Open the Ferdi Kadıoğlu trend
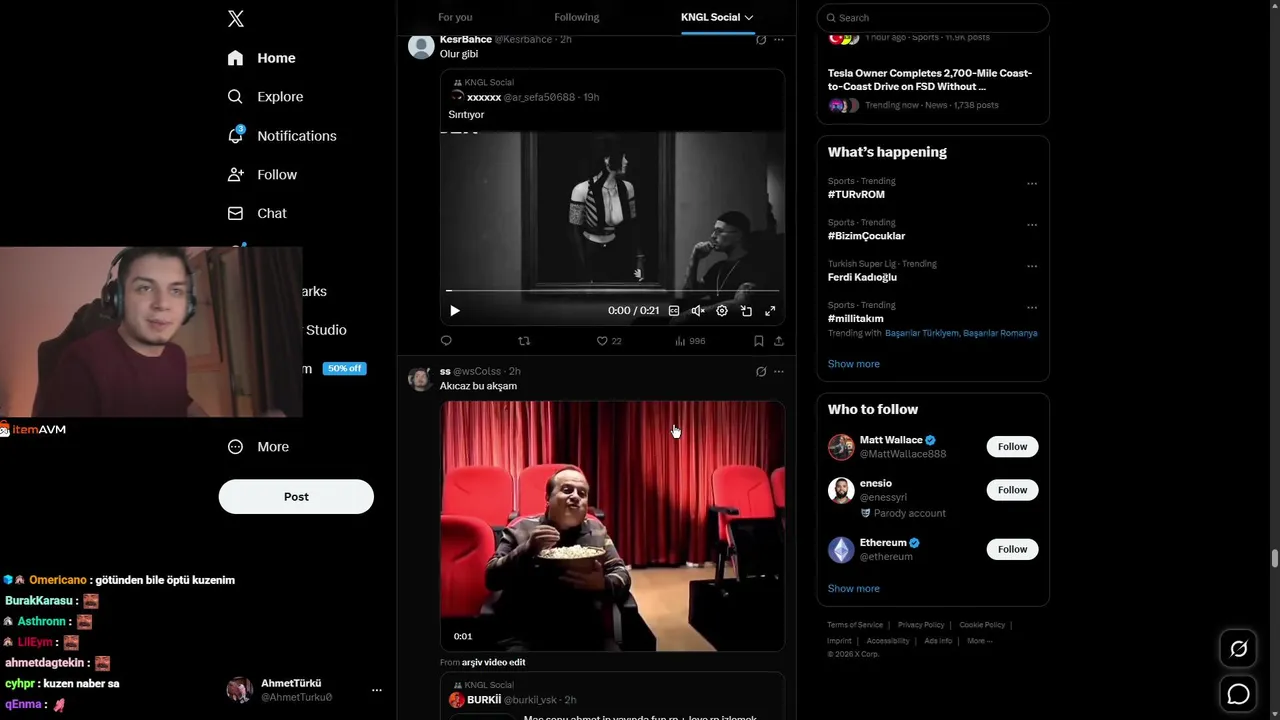 [862, 277]
